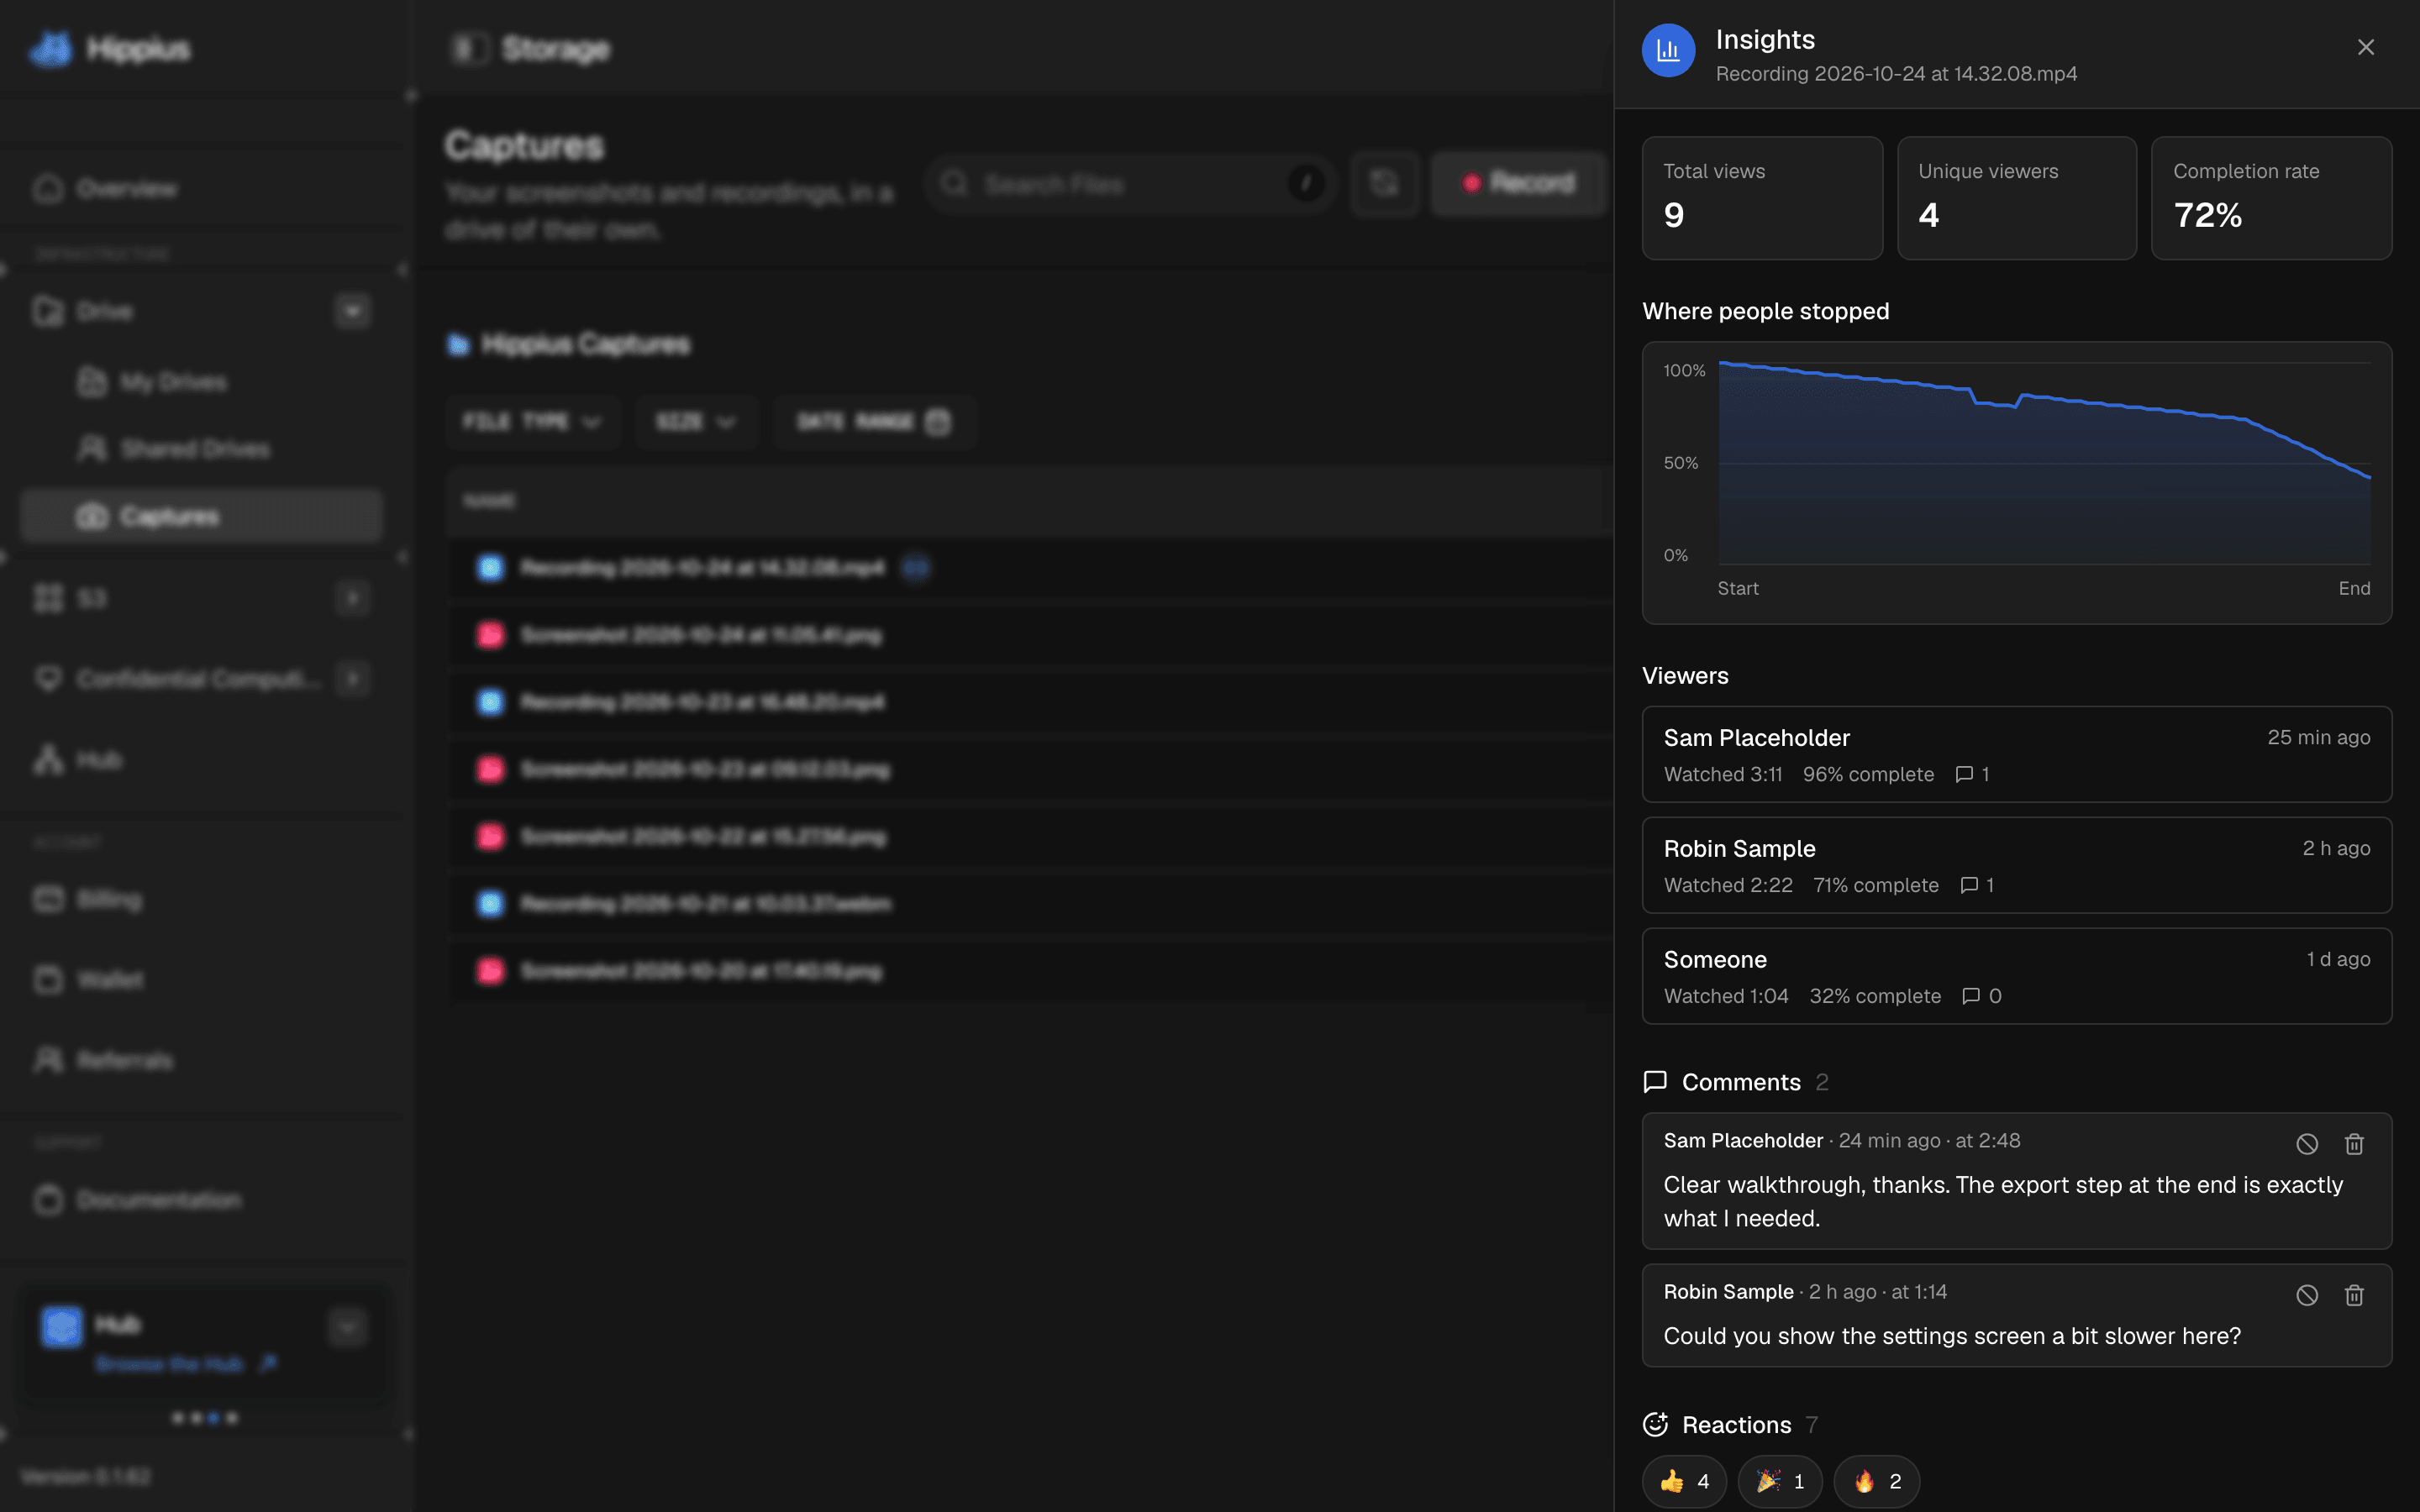
Task: Click the refresh icon beside Record
Action: click(x=1385, y=183)
